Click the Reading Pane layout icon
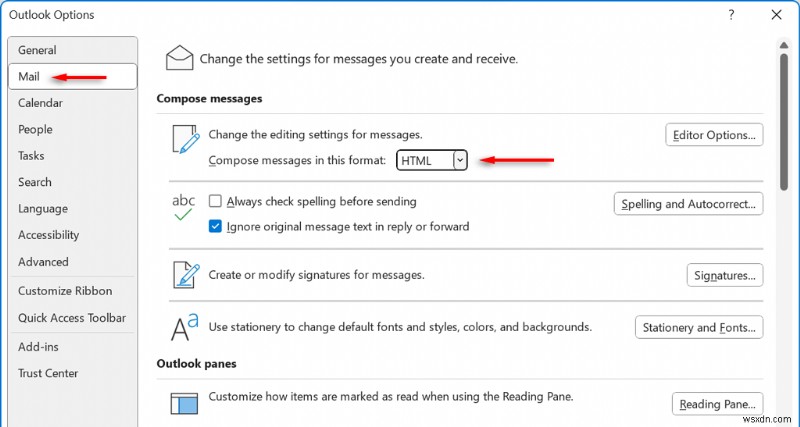 pyautogui.click(x=184, y=404)
